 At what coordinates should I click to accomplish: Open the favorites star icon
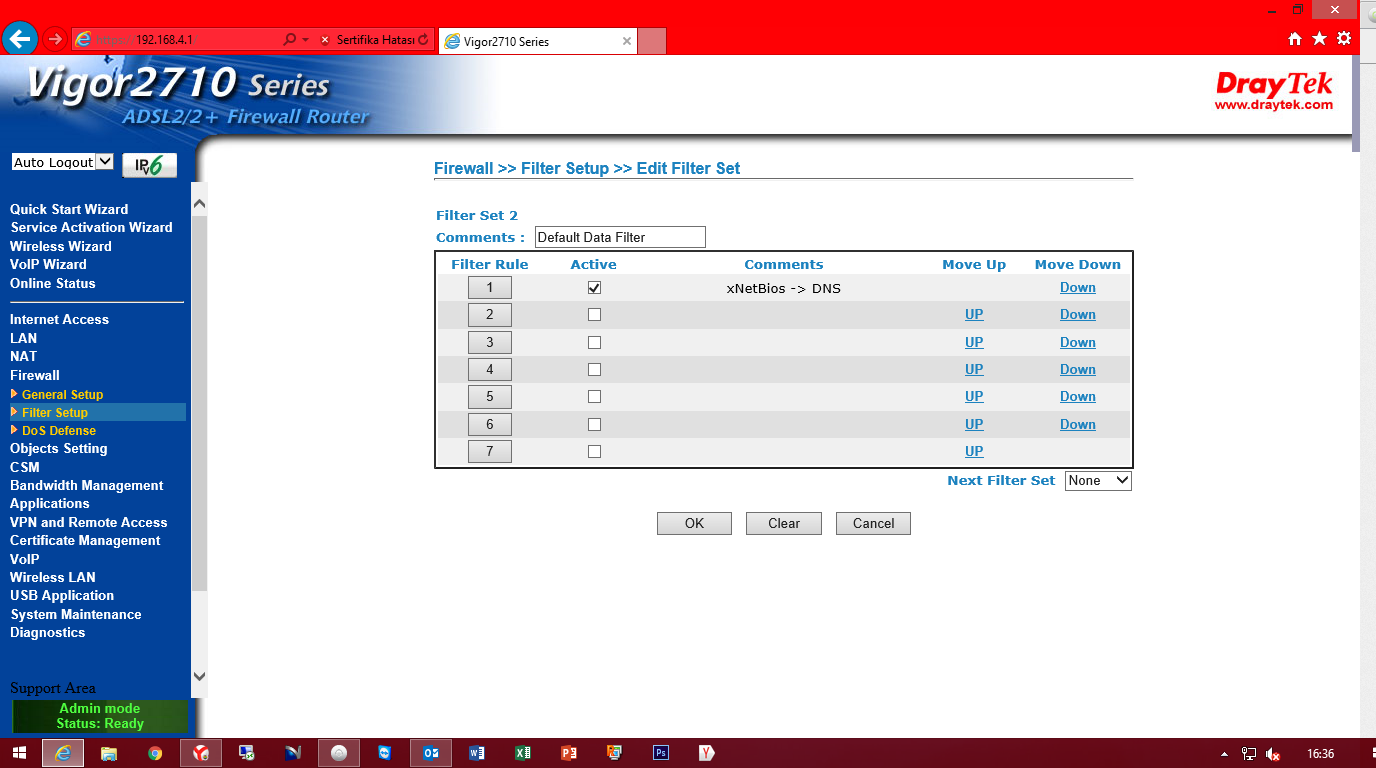pos(1319,39)
